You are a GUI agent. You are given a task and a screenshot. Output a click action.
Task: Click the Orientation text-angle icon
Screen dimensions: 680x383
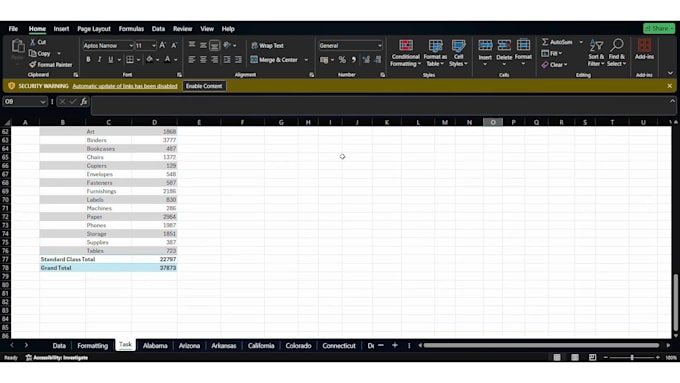pos(227,45)
